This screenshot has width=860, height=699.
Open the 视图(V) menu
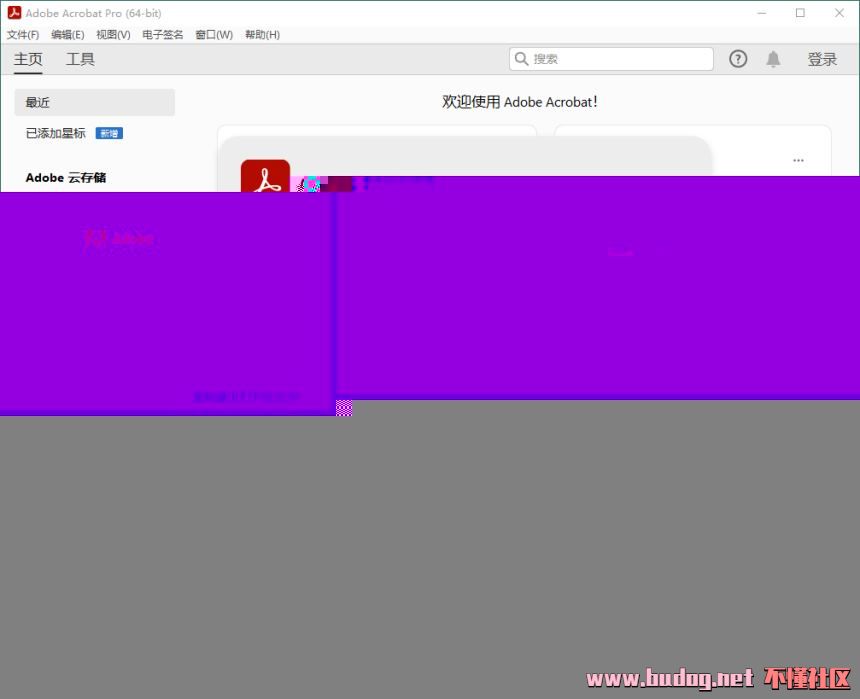tap(113, 35)
